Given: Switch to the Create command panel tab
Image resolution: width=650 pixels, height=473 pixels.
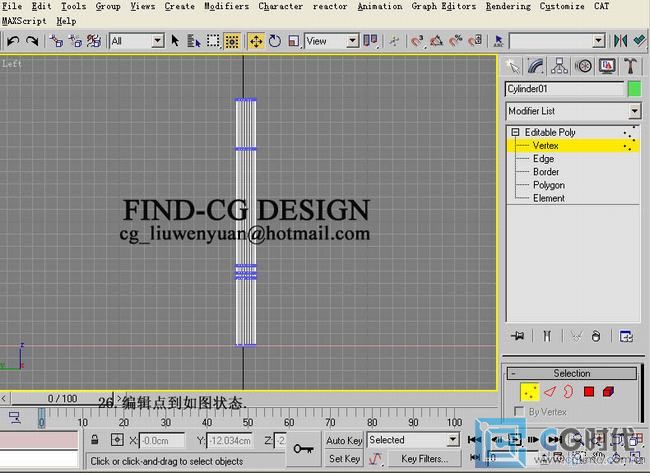Looking at the screenshot, I should click(512, 66).
